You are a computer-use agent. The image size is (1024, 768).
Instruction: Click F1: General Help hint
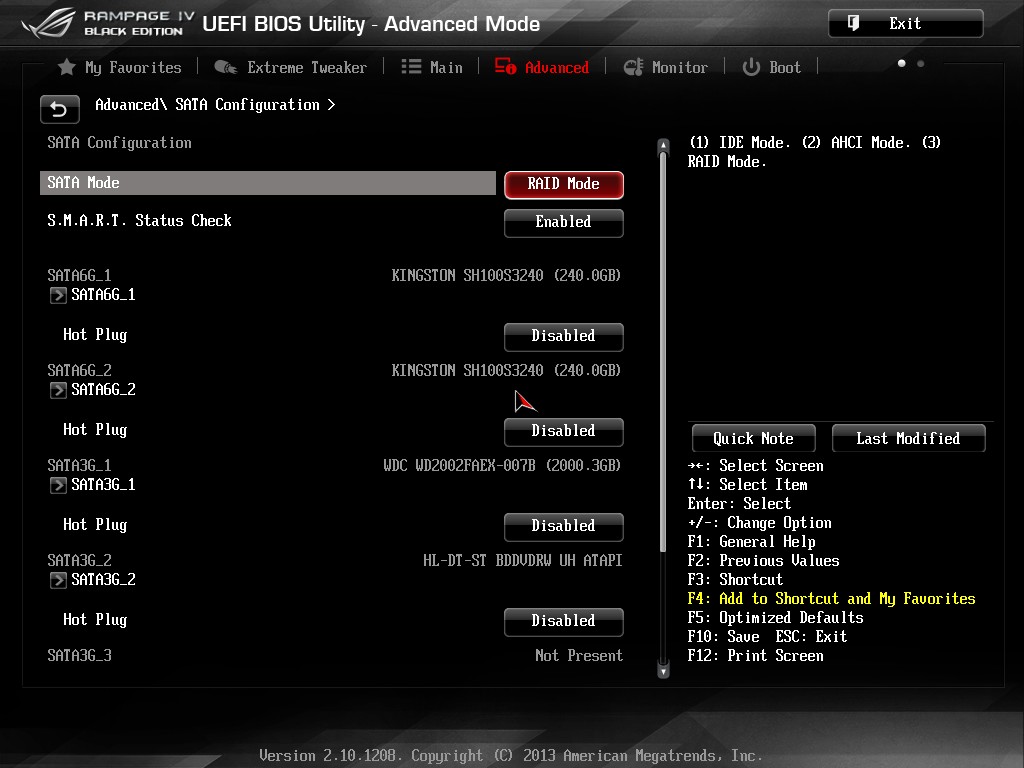pyautogui.click(x=752, y=542)
